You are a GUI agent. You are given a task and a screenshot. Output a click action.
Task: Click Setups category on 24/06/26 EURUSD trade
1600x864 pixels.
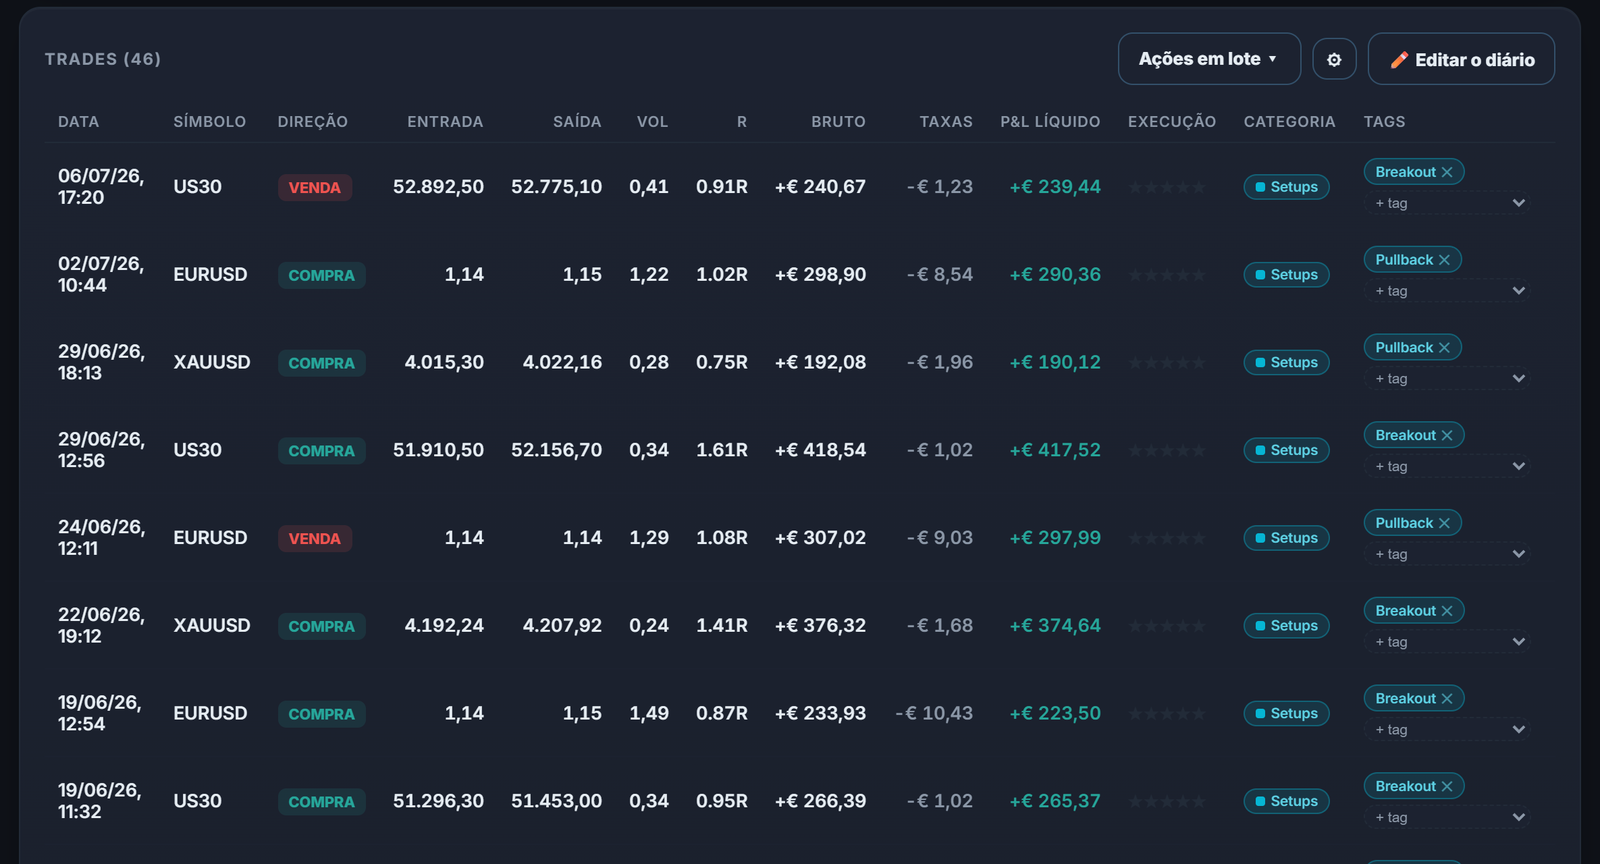1286,538
